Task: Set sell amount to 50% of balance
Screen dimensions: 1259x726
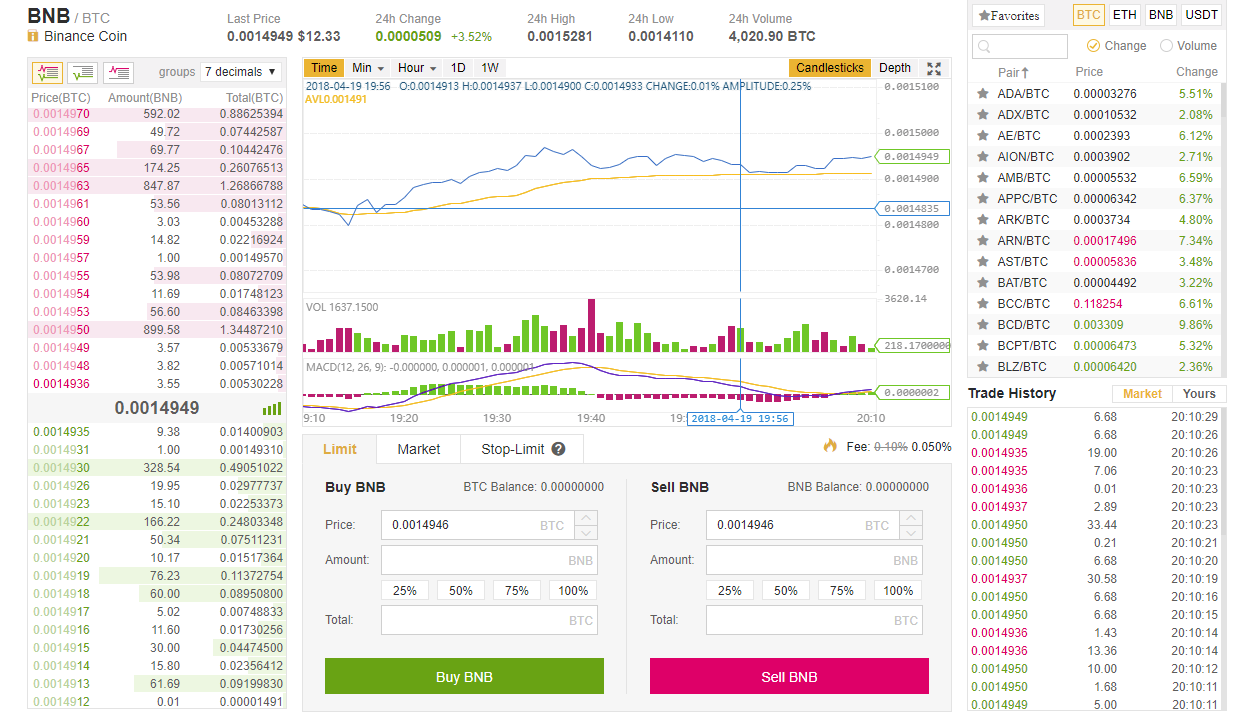Action: click(x=786, y=590)
